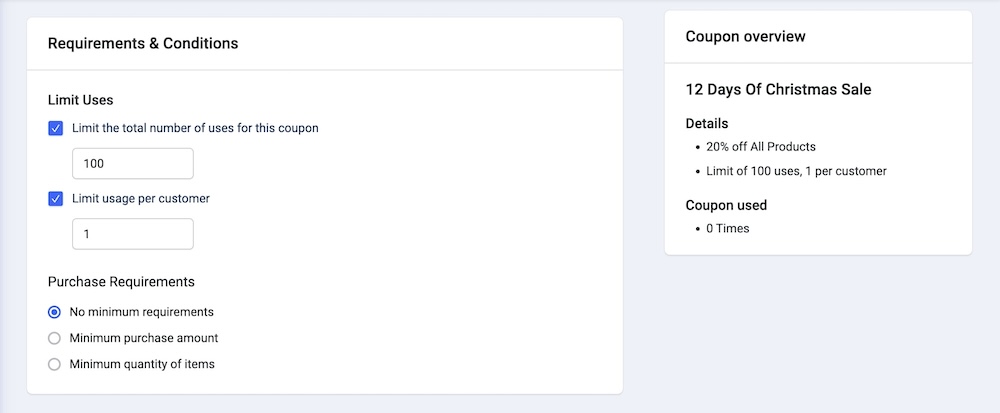The width and height of the screenshot is (1000, 413).
Task: Select the No minimum requirements radio button
Action: [x=55, y=312]
